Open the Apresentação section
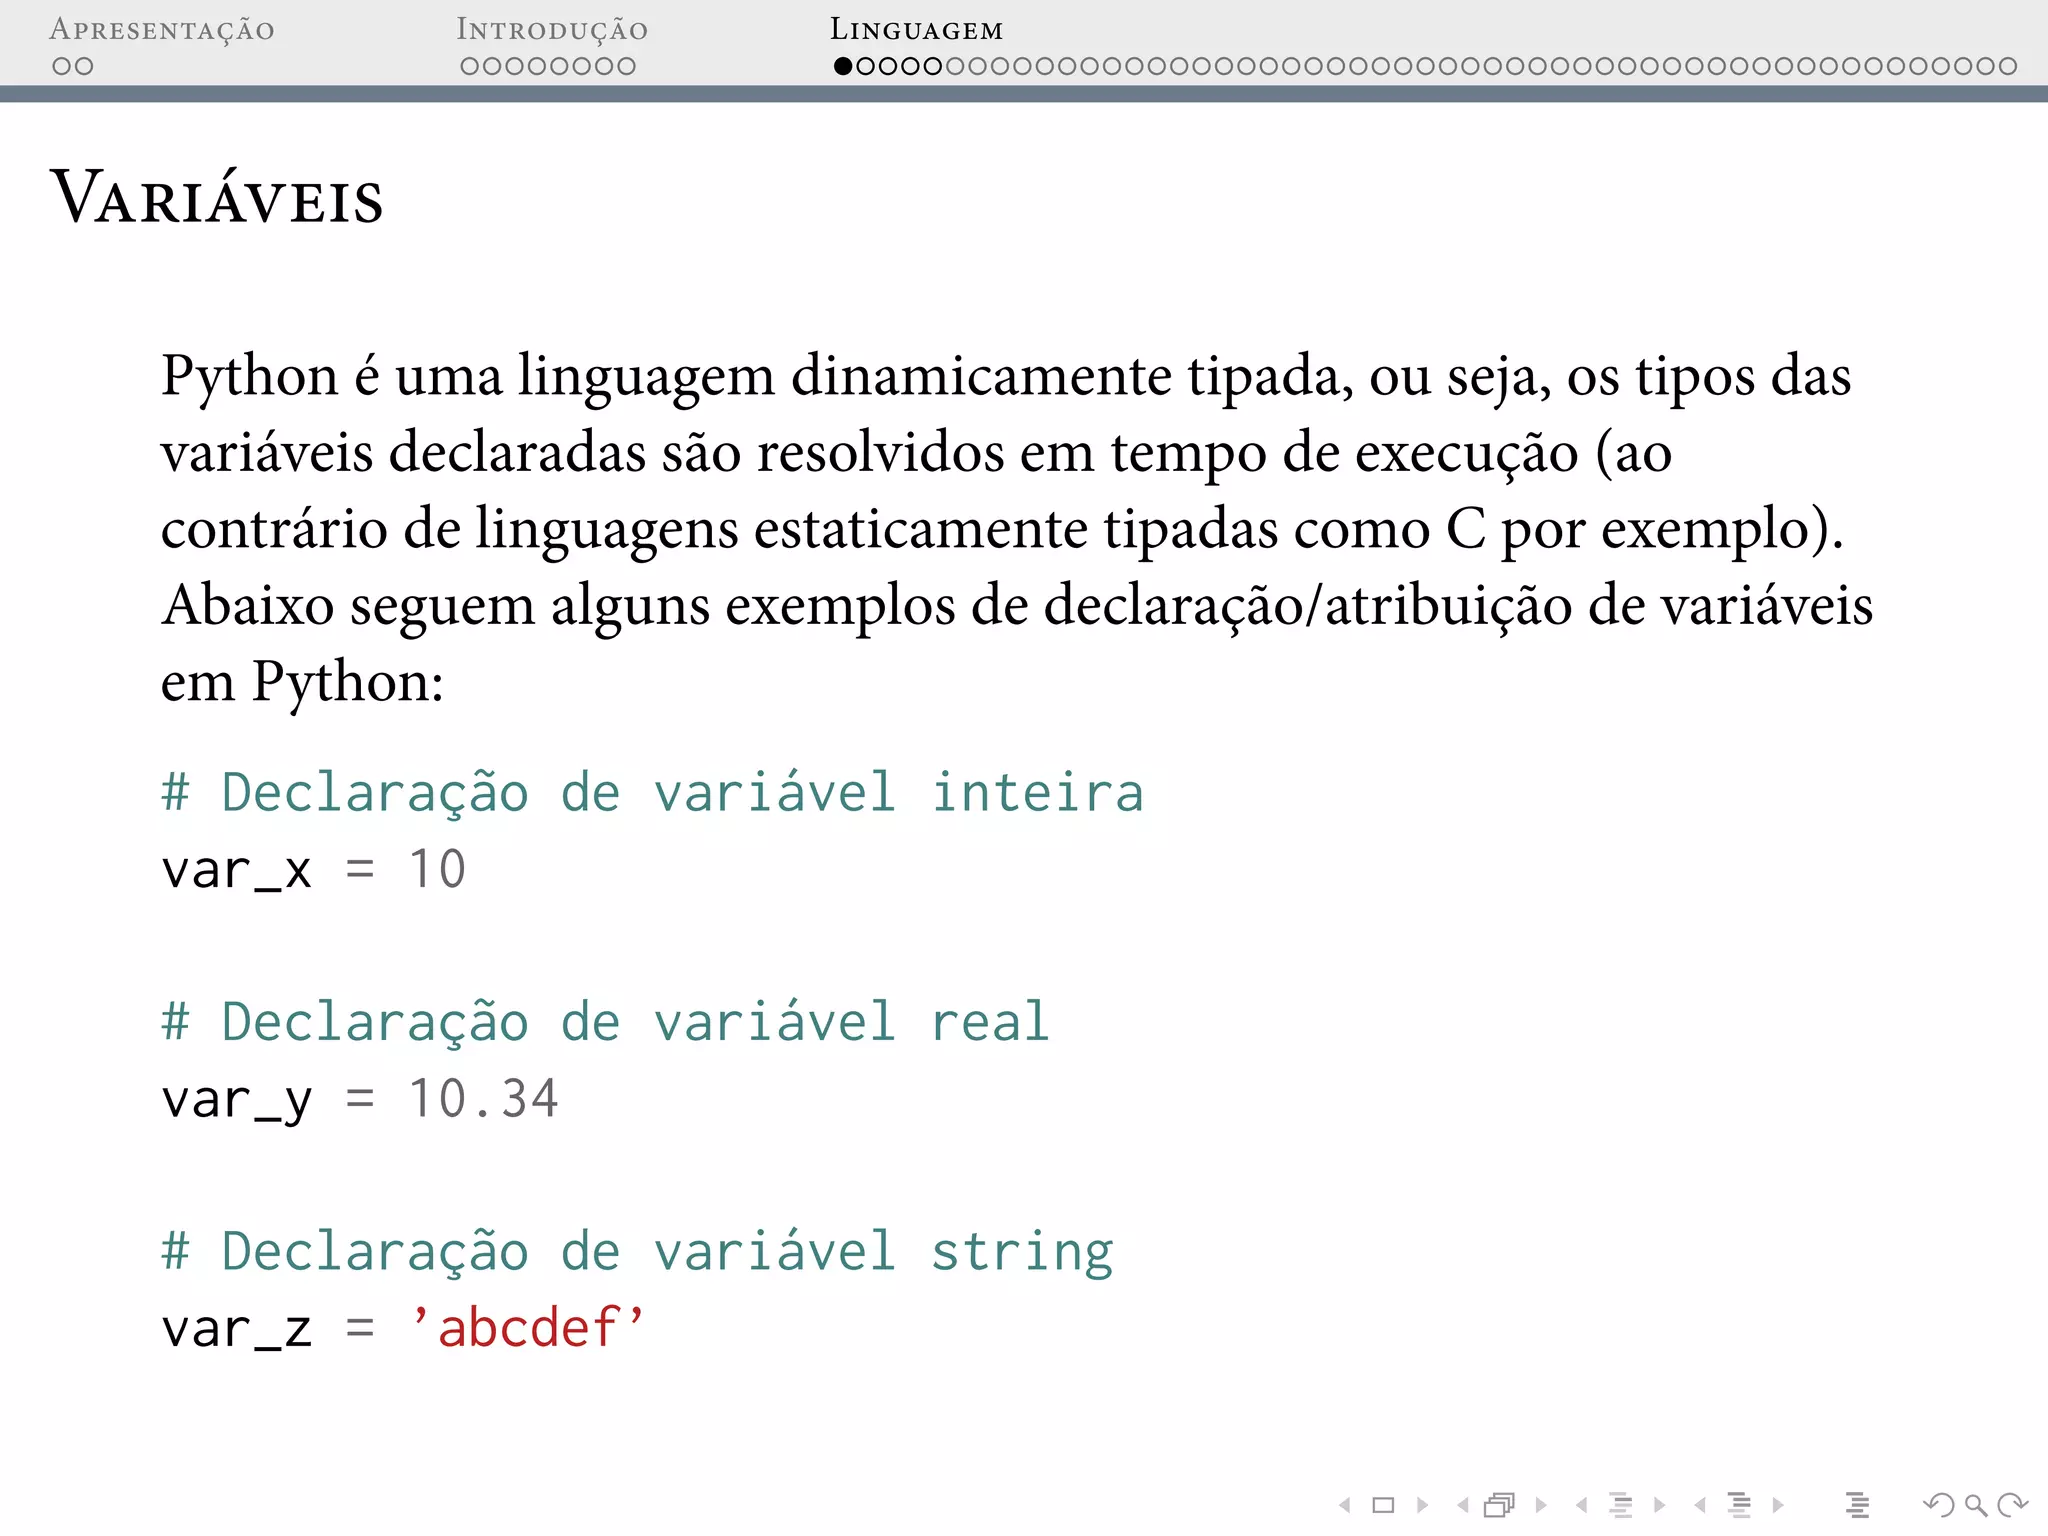 pos(162,30)
